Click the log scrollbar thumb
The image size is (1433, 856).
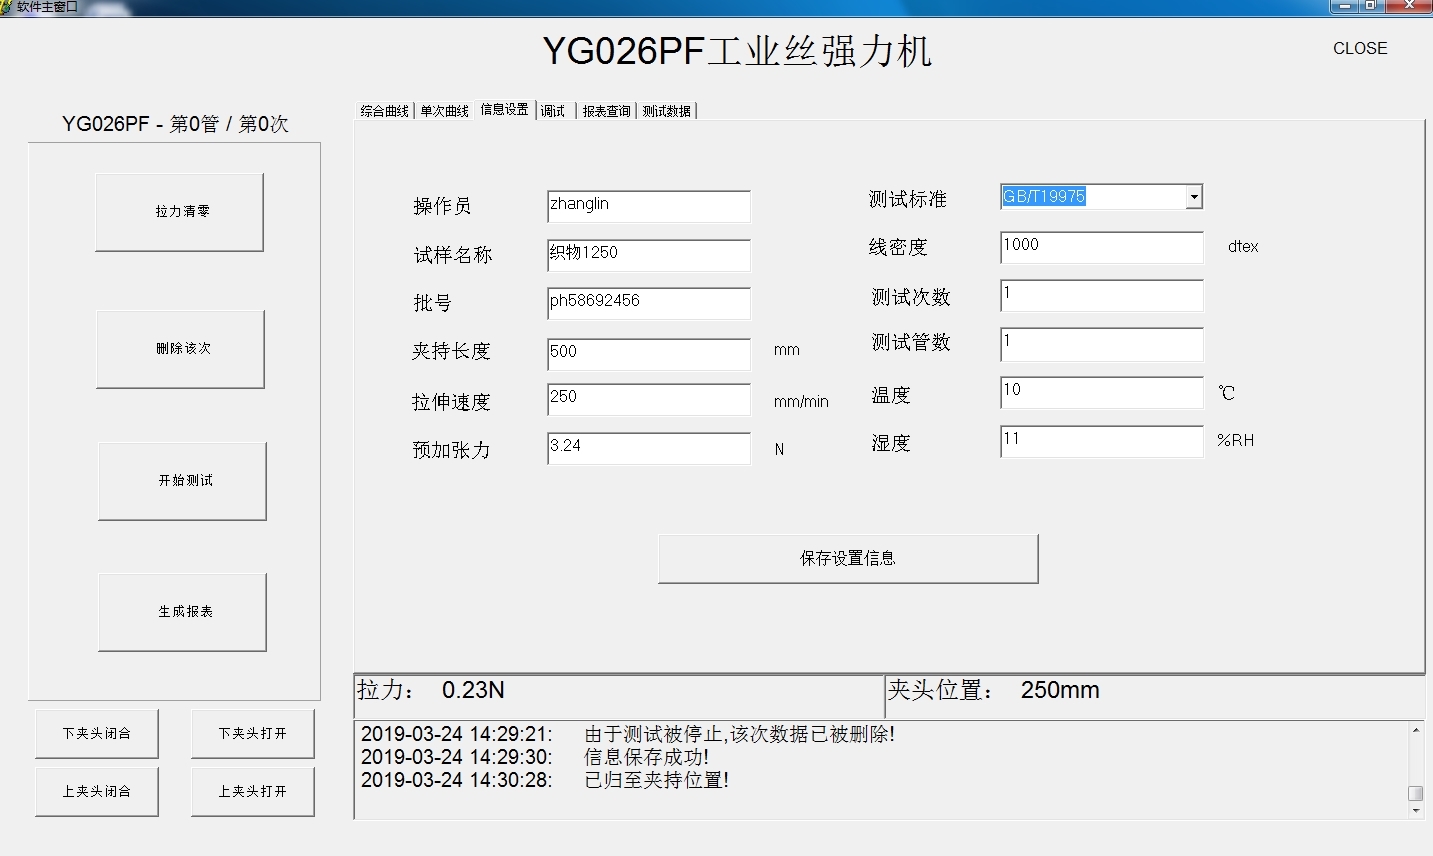coord(1416,793)
